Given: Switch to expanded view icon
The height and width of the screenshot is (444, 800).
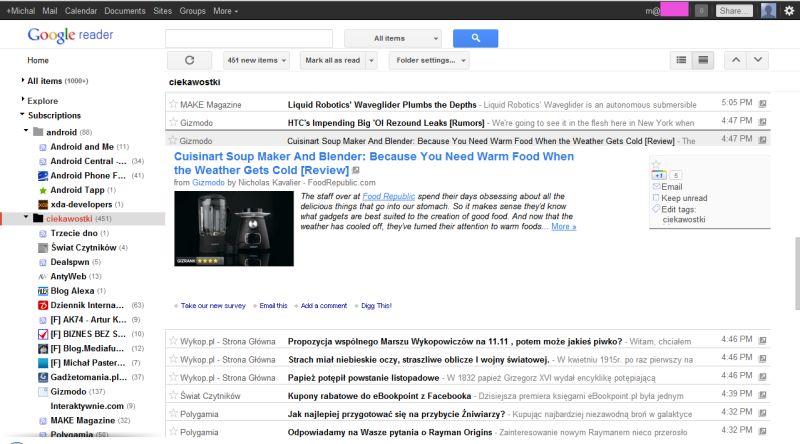Looking at the screenshot, I should 703,60.
